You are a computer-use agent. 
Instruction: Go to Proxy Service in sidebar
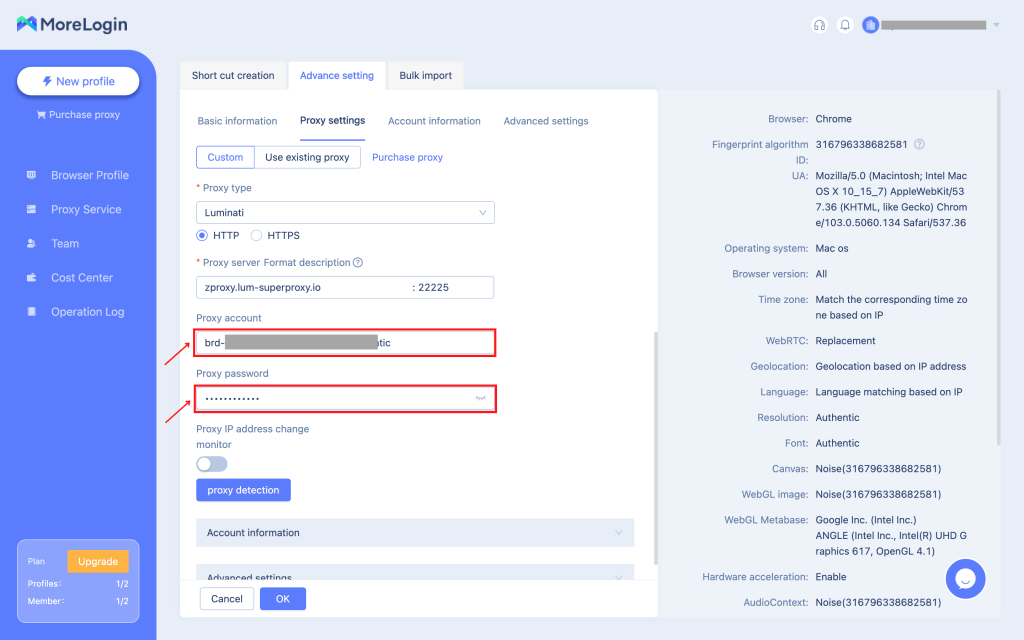point(86,209)
